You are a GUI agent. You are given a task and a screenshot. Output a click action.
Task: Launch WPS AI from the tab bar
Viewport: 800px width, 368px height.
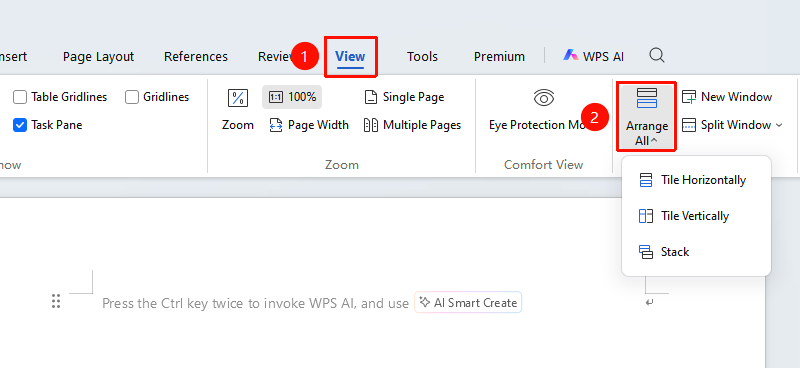click(x=593, y=56)
